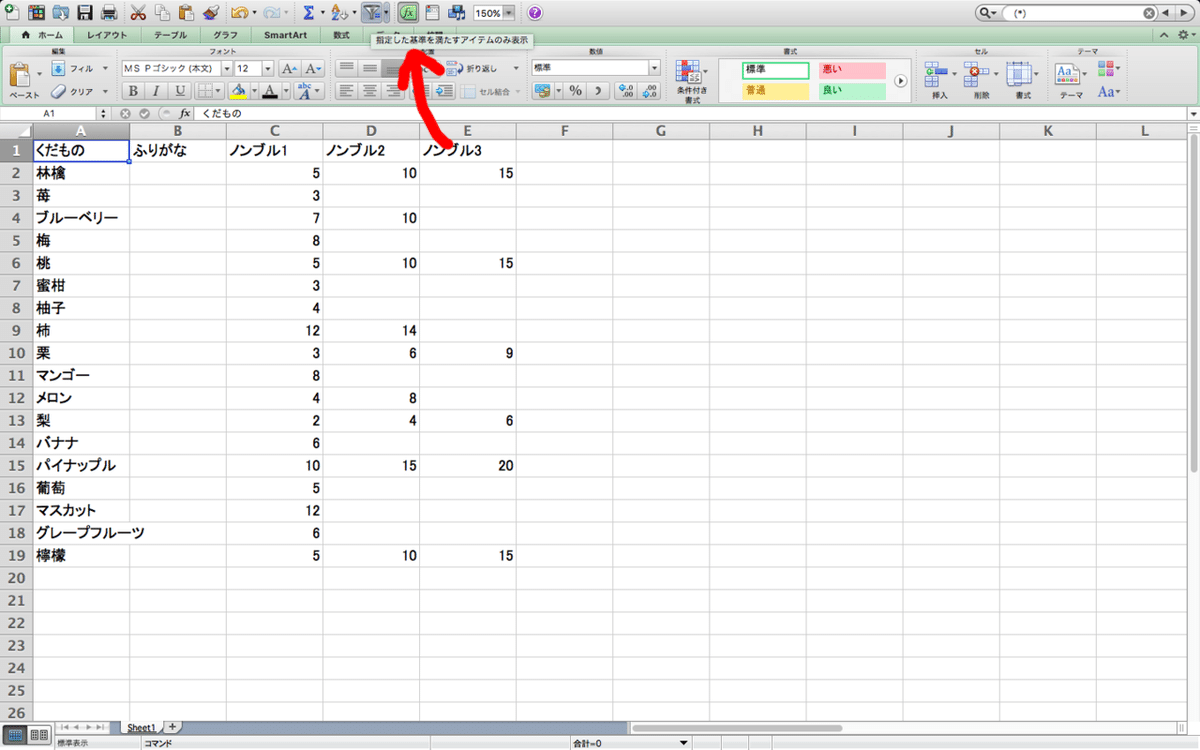Open the テーブル ribbon tab

click(169, 35)
